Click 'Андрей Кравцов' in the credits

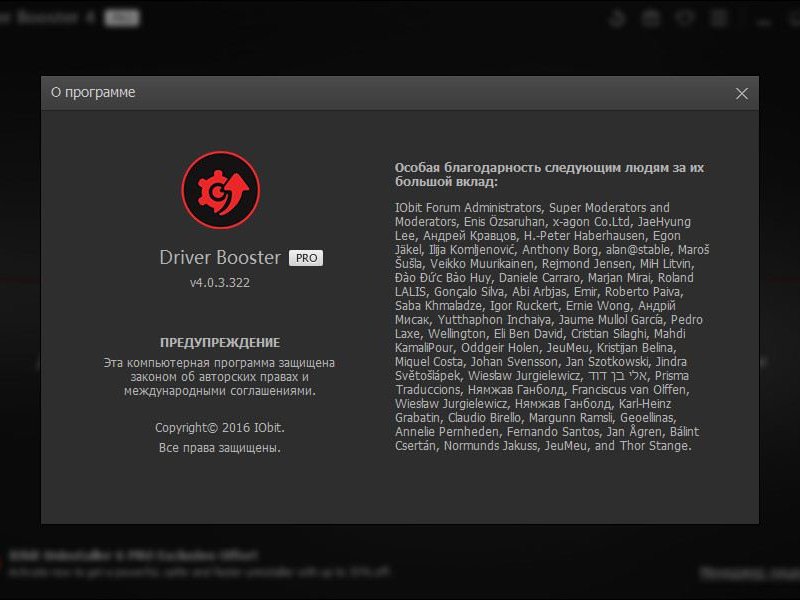point(469,236)
